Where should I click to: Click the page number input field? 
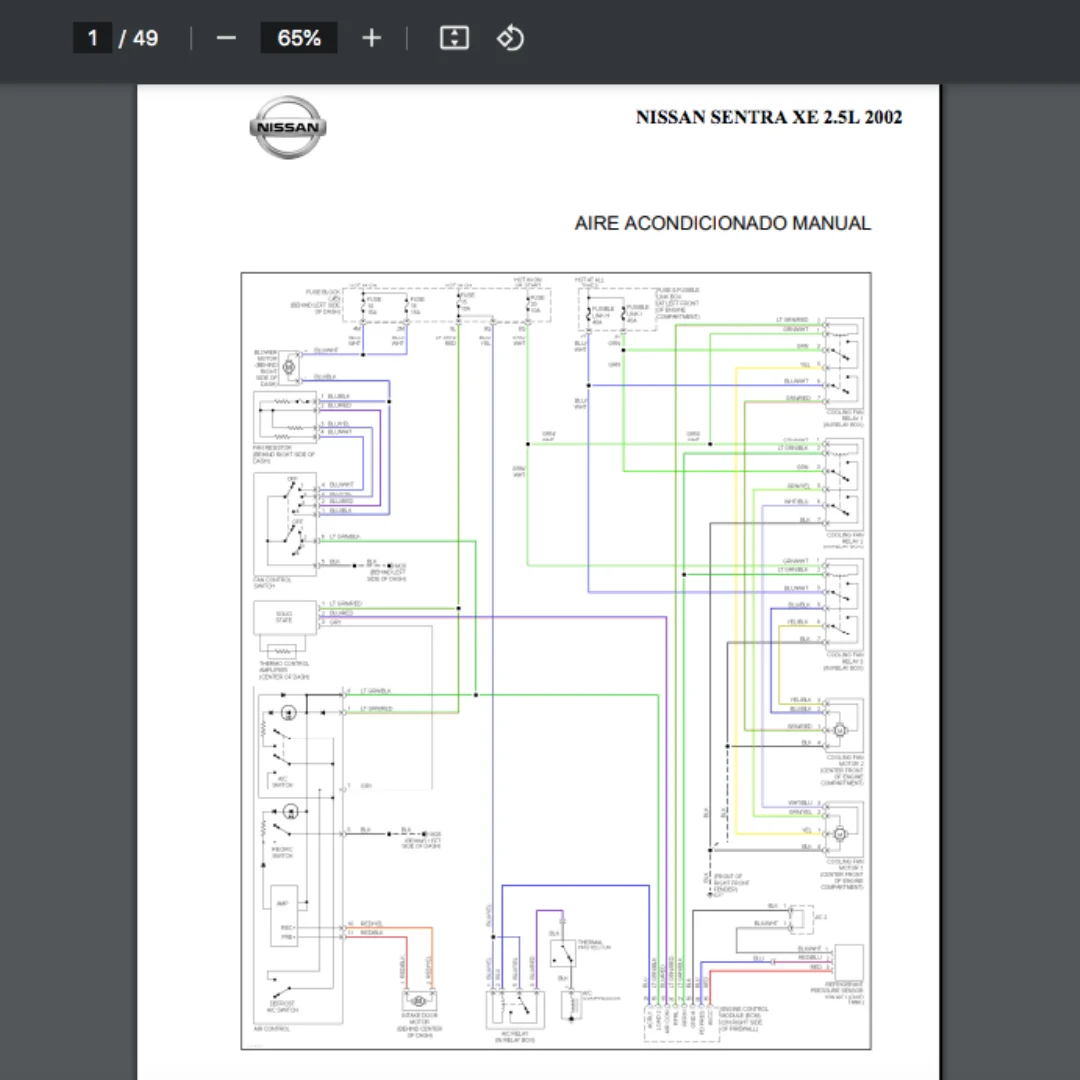92,38
